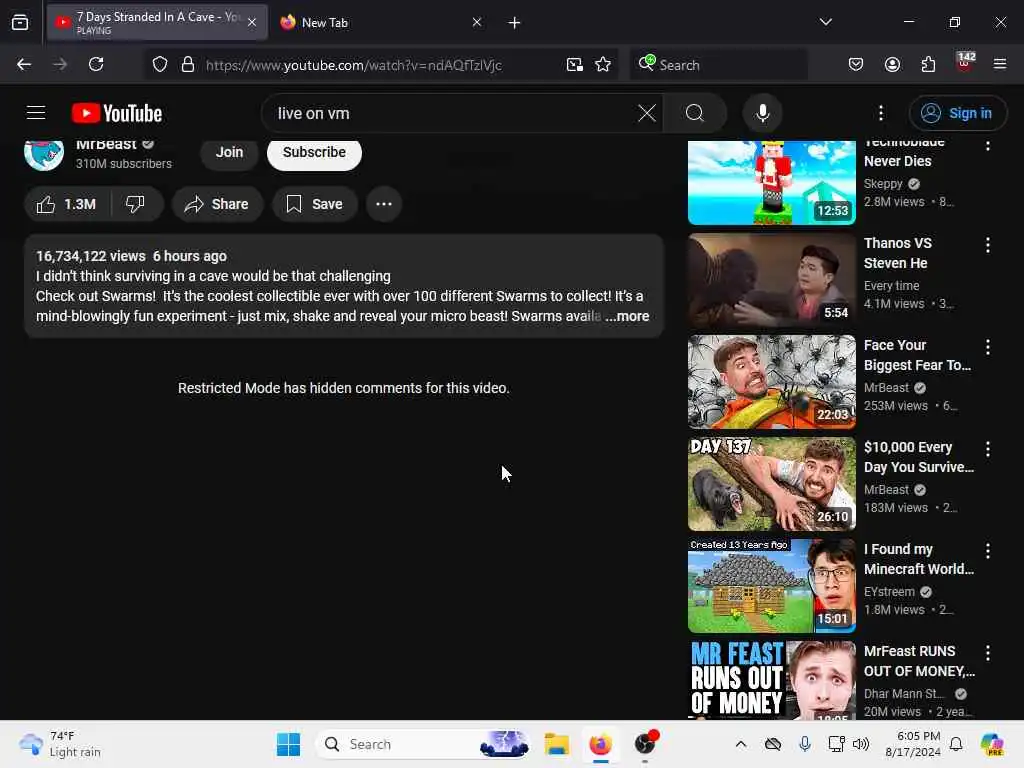Open notifications bell in taskbar
The image size is (1024, 768).
pyautogui.click(x=956, y=744)
